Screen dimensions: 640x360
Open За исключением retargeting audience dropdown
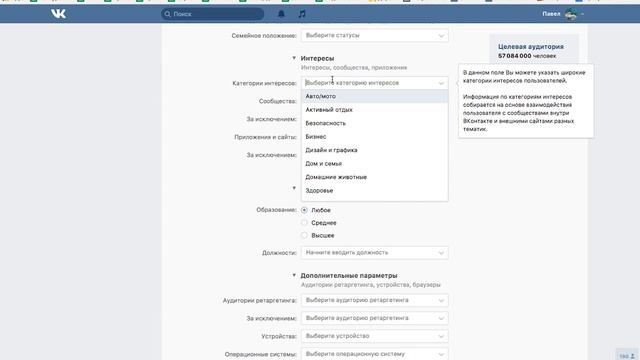pos(374,318)
